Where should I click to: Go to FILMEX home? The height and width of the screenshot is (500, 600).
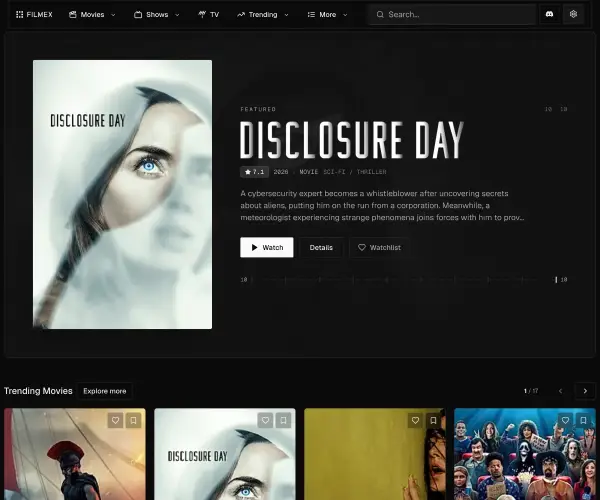[34, 15]
